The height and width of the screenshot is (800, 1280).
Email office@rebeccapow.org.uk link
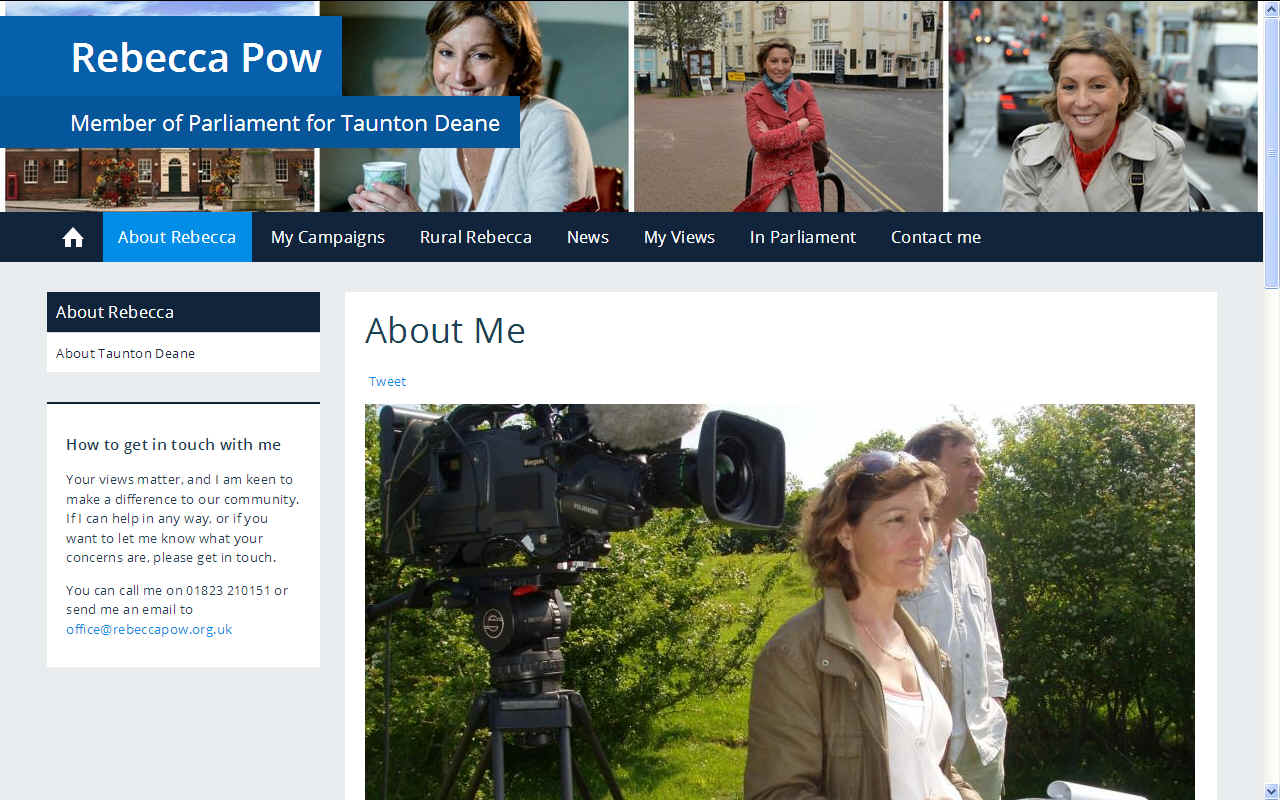149,629
